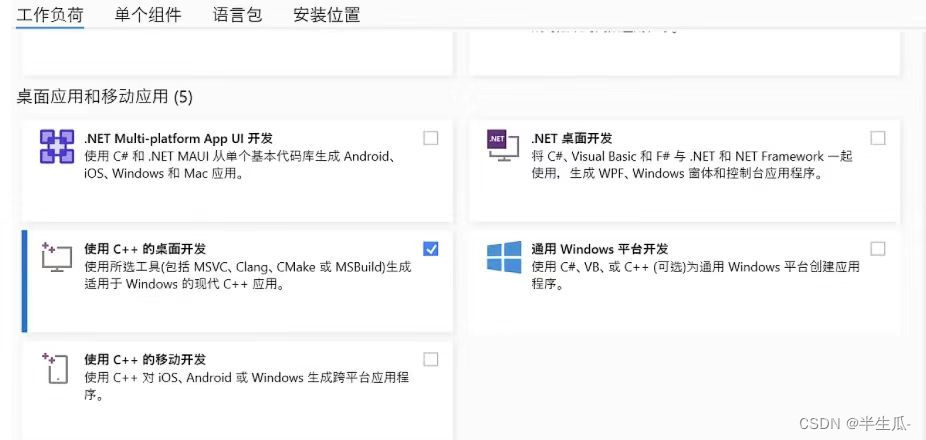Viewport: 926px width, 440px height.
Task: Click the .NET MAUI workload icon
Action: click(x=57, y=146)
